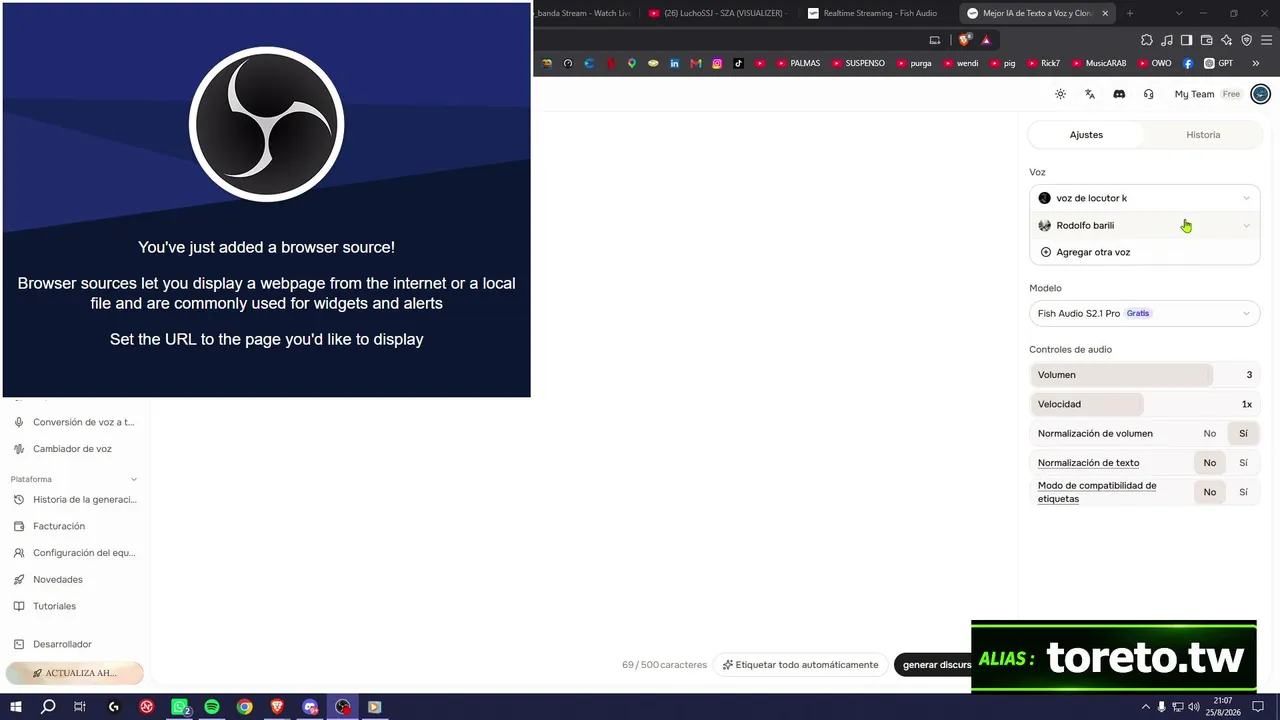Open Conversión de voz a texto in sidebar

[x=75, y=422]
